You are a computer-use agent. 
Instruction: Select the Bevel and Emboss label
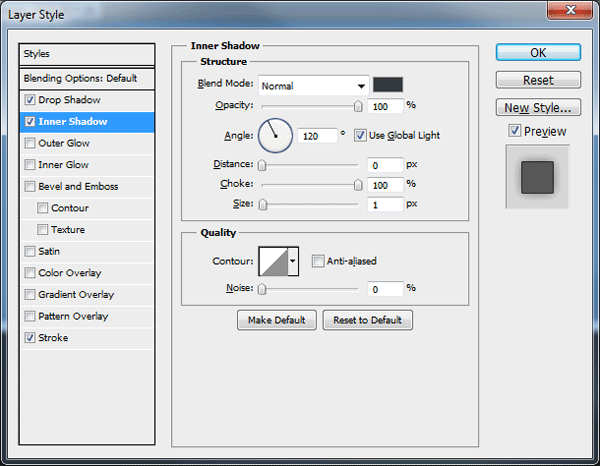[x=78, y=186]
